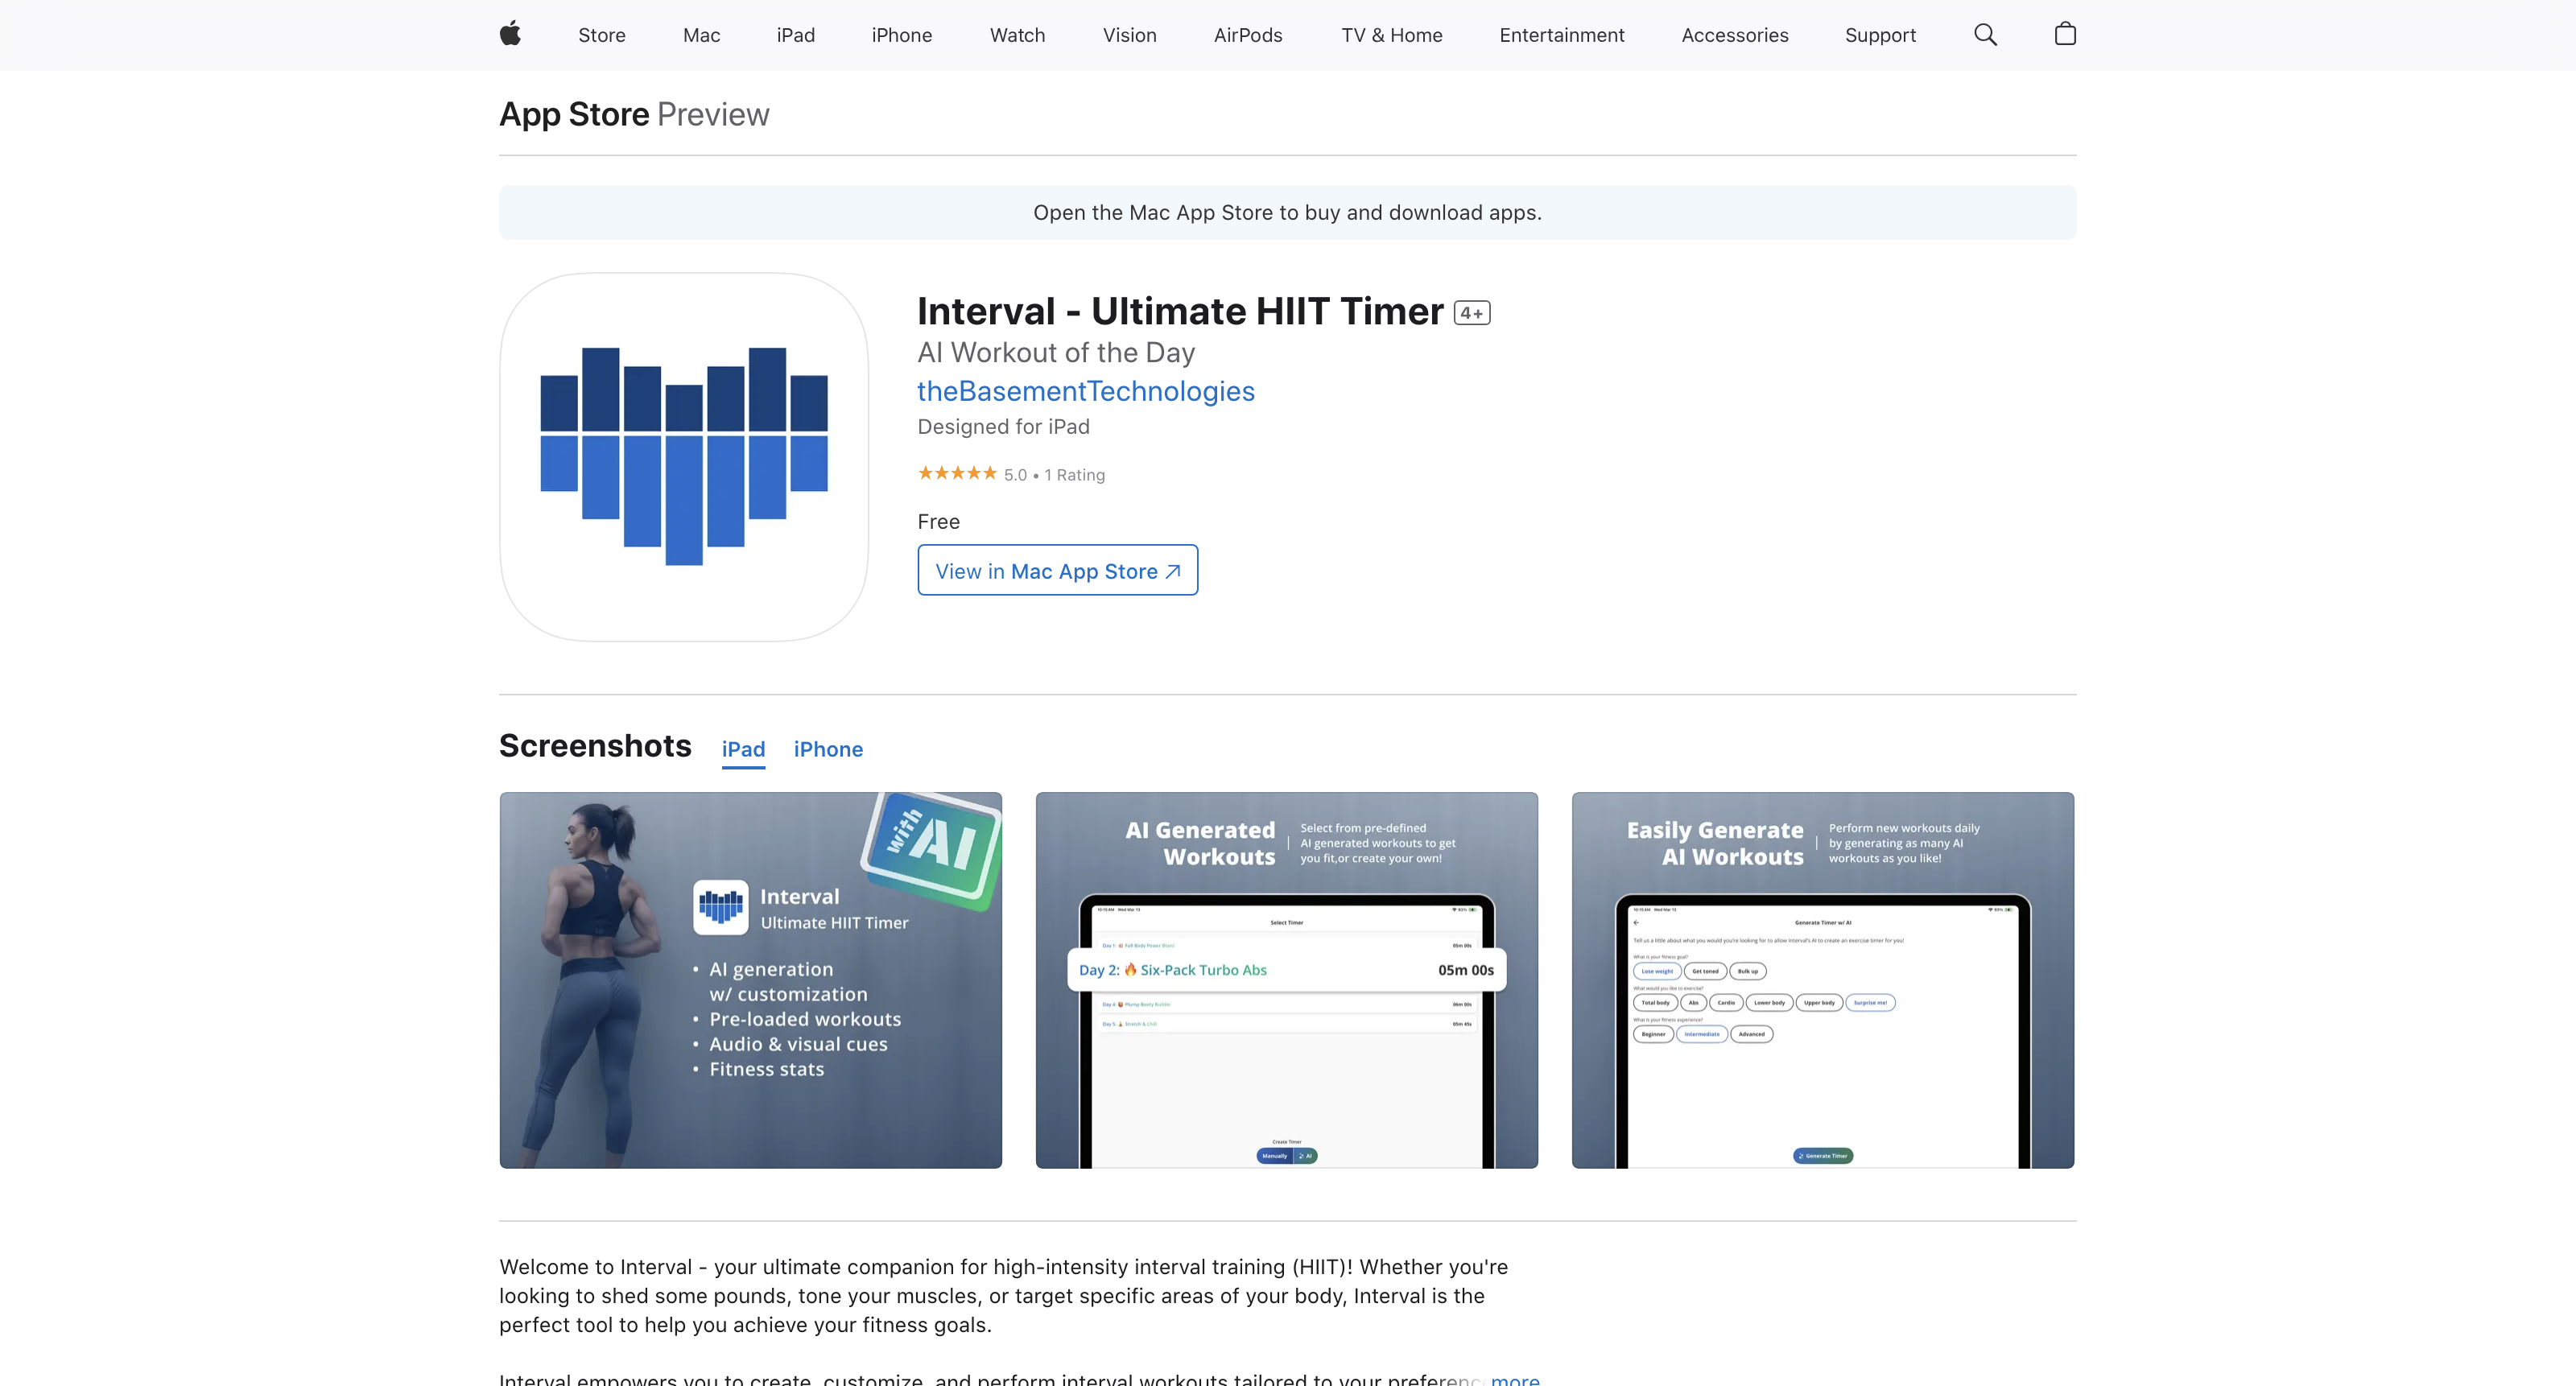Open the Mac menu
Viewport: 2576px width, 1386px height.
[702, 35]
